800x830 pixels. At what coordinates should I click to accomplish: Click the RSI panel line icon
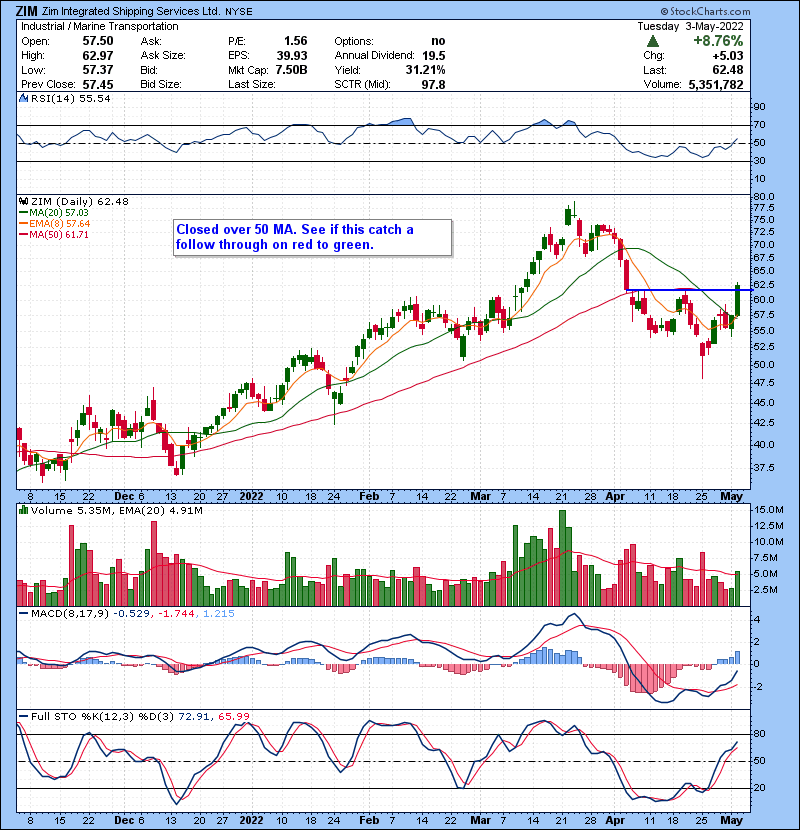23,98
